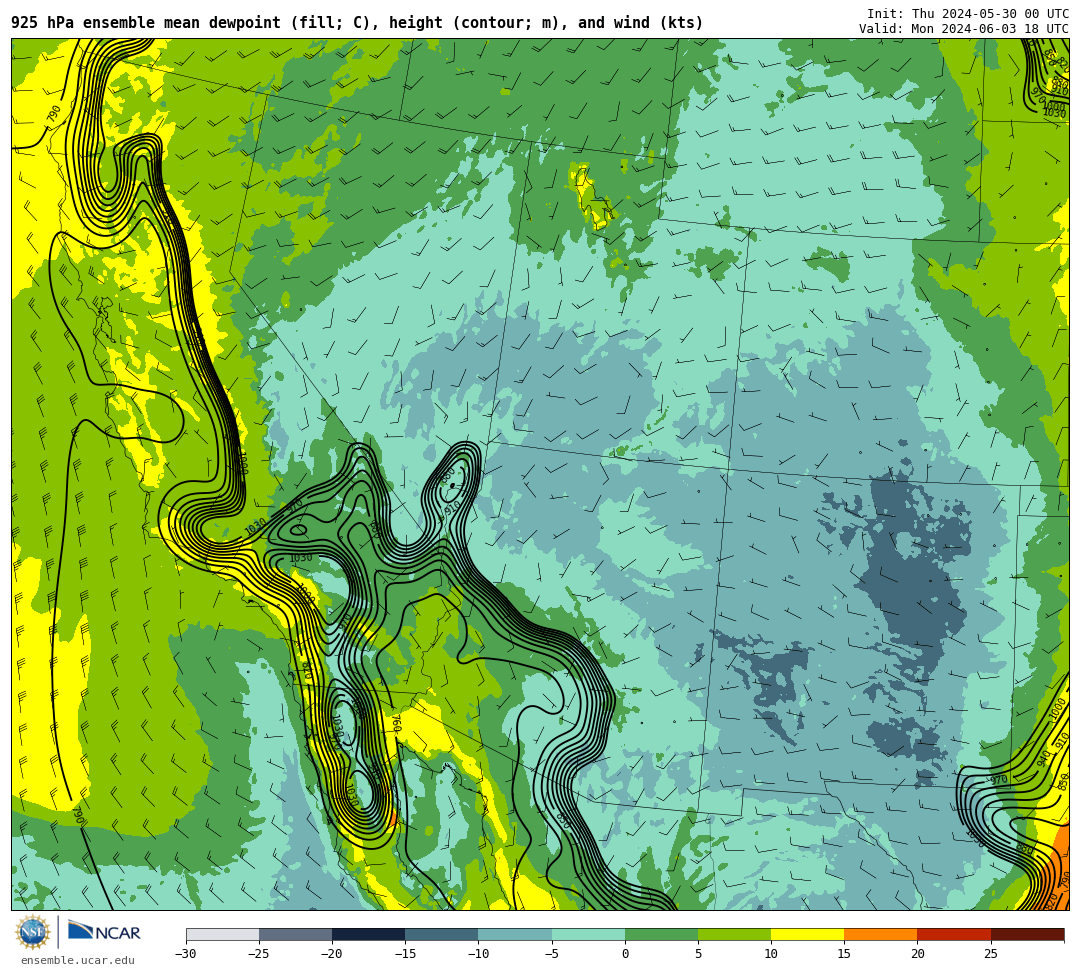Click the -5 to 0 color bar segment
The height and width of the screenshot is (973, 1080).
(588, 934)
